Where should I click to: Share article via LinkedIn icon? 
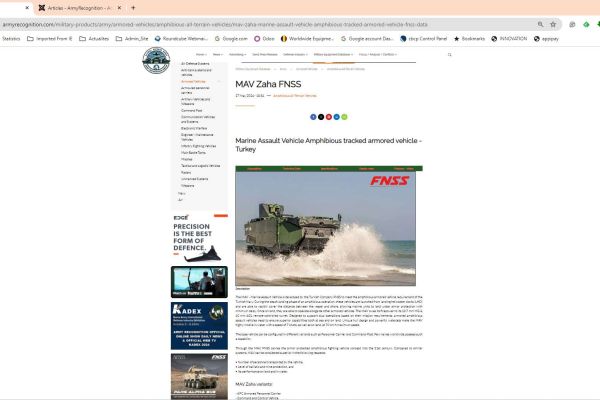[335, 117]
